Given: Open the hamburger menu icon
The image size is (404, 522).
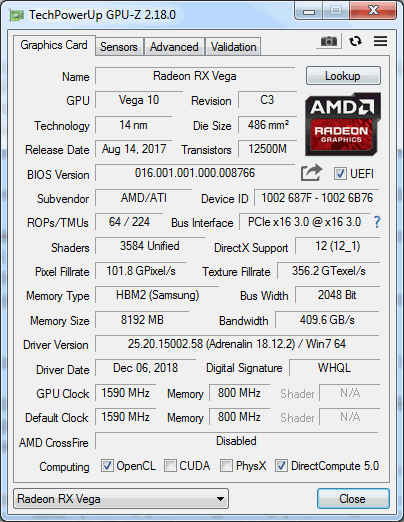Looking at the screenshot, I should [380, 41].
